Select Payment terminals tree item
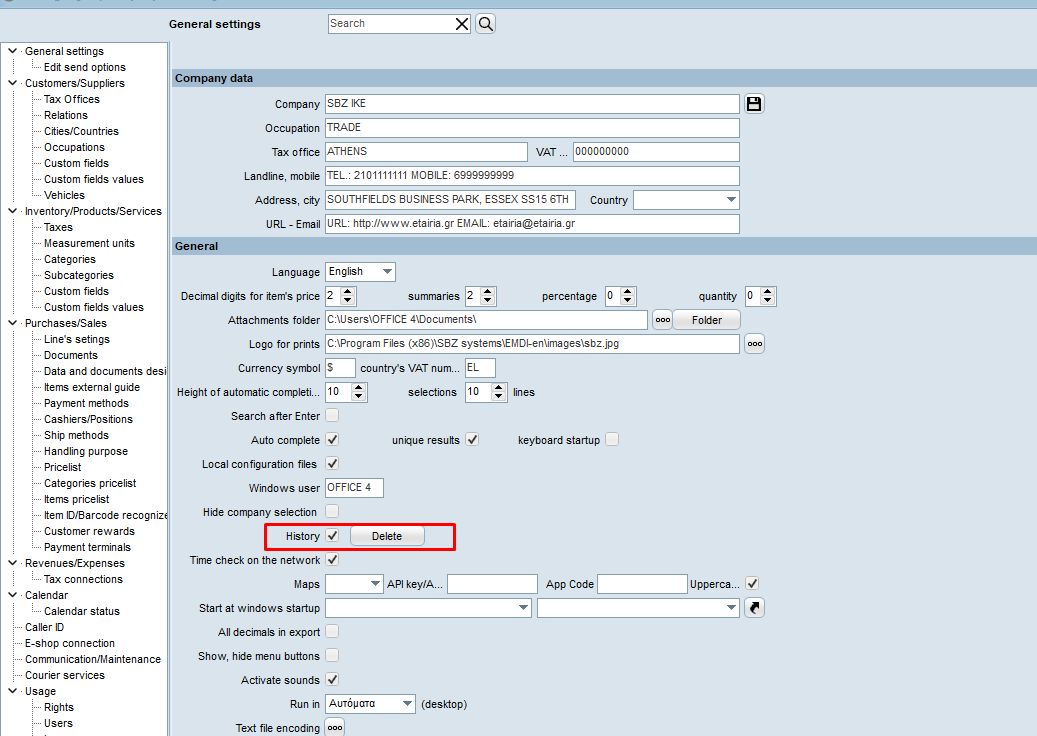 coord(87,547)
